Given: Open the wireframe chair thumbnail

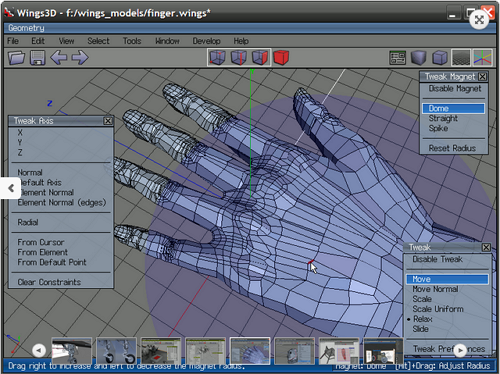Looking at the screenshot, I should [339, 351].
